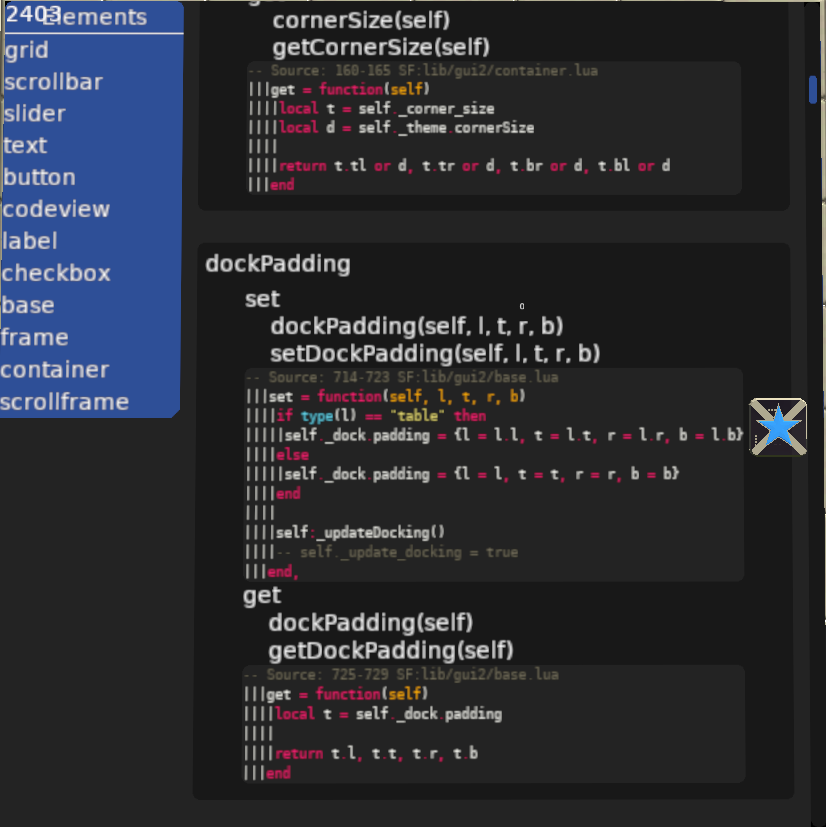Click the StarfallEx star icon

[x=778, y=428]
